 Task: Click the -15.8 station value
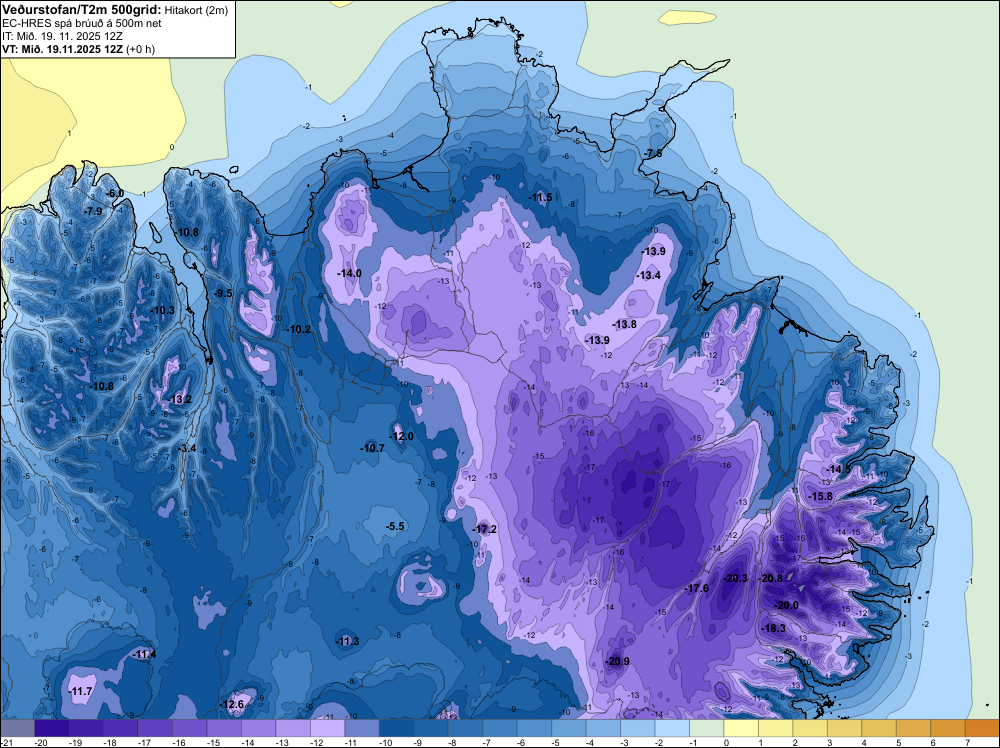[820, 497]
